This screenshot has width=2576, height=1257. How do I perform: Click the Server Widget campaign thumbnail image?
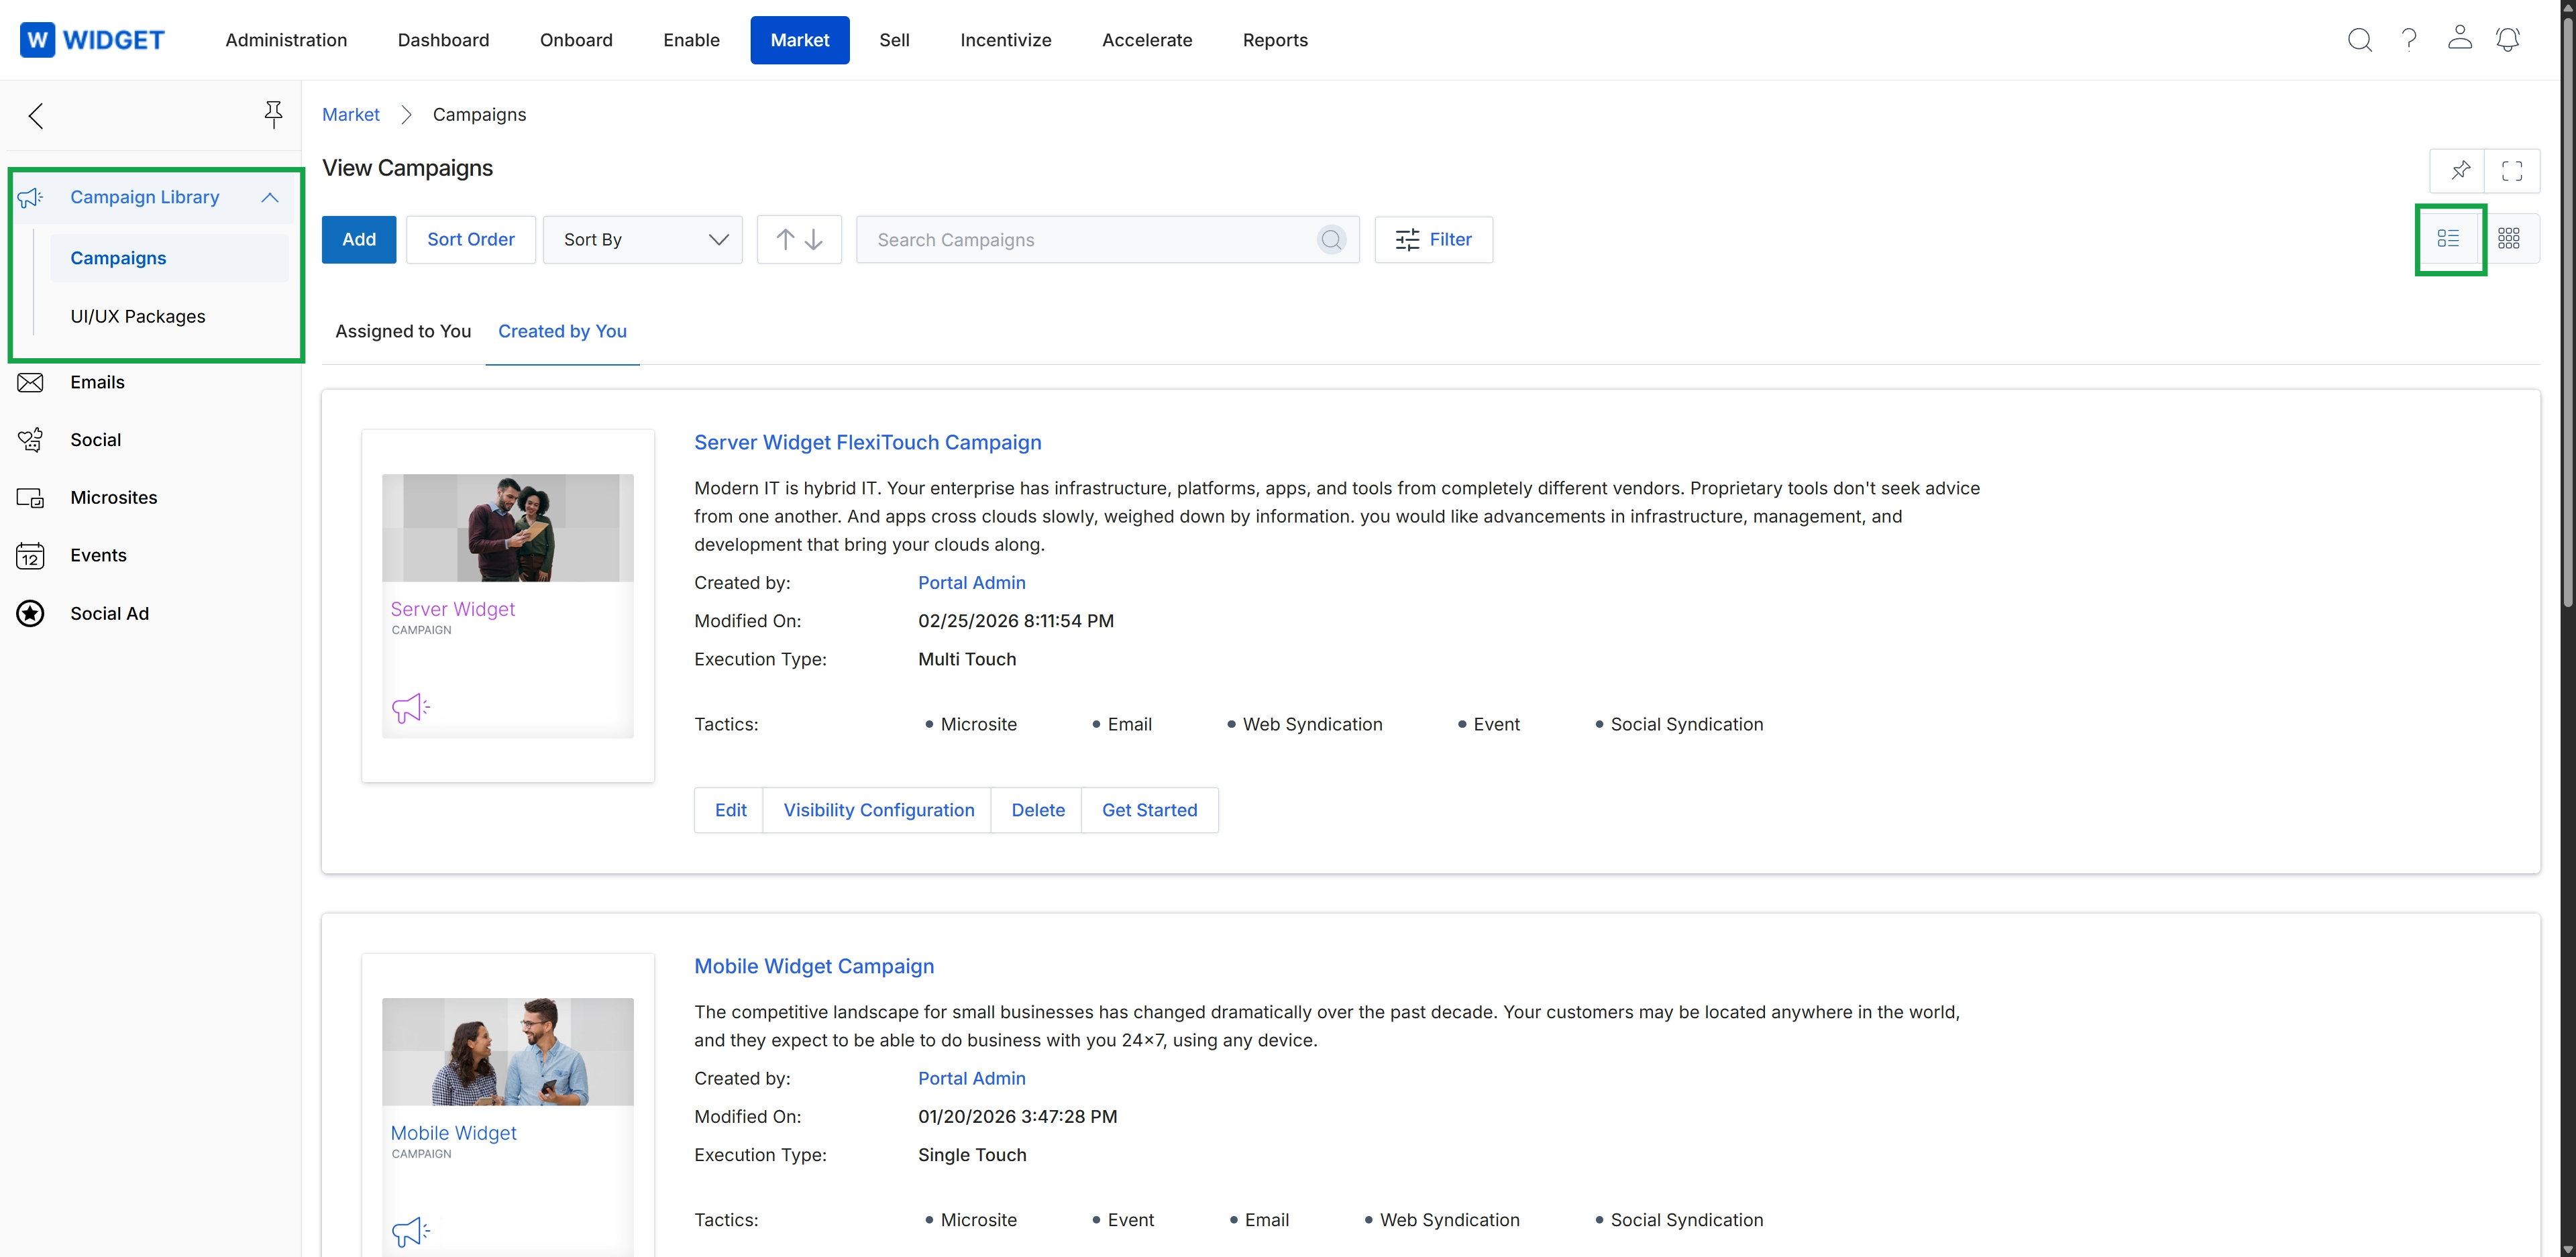[x=507, y=528]
